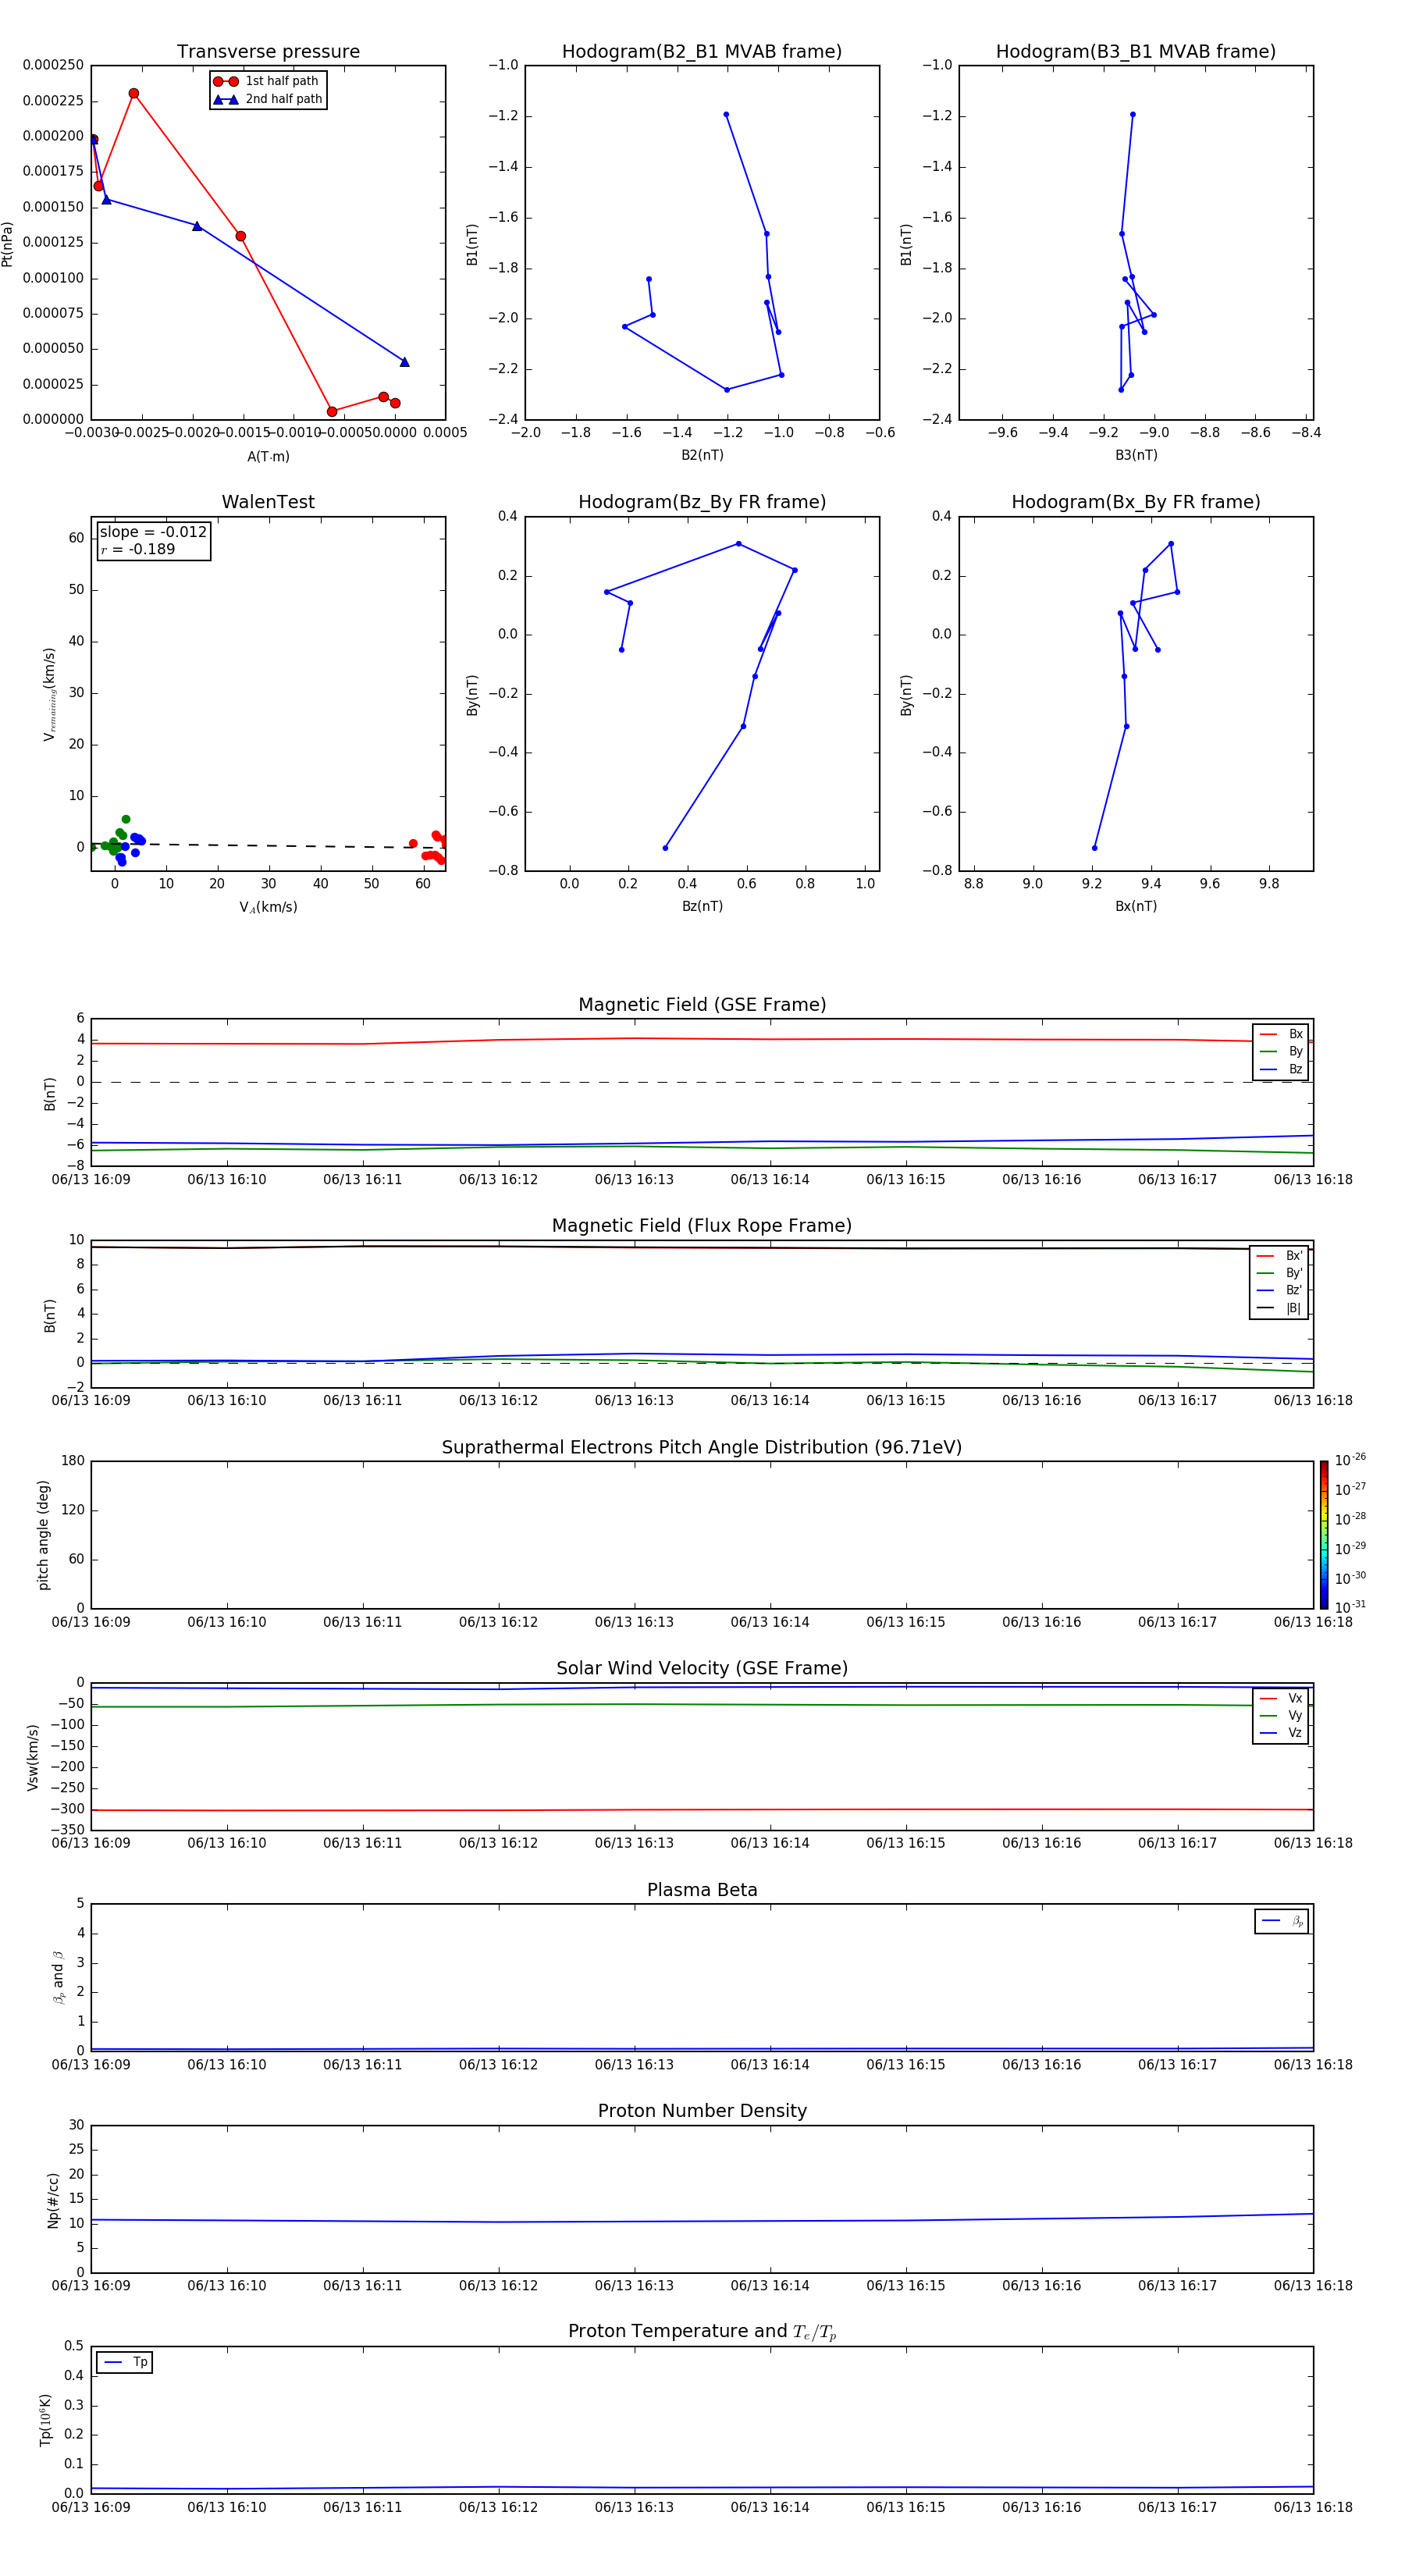Click the 10^-26 colorbar tick label
1405x2576 pixels.
point(1350,1460)
